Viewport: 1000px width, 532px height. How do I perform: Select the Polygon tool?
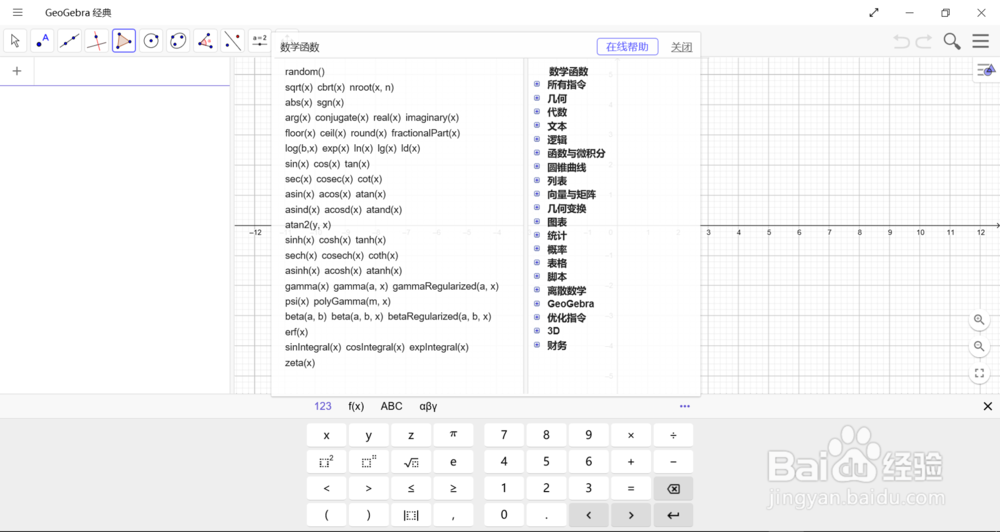pos(124,41)
